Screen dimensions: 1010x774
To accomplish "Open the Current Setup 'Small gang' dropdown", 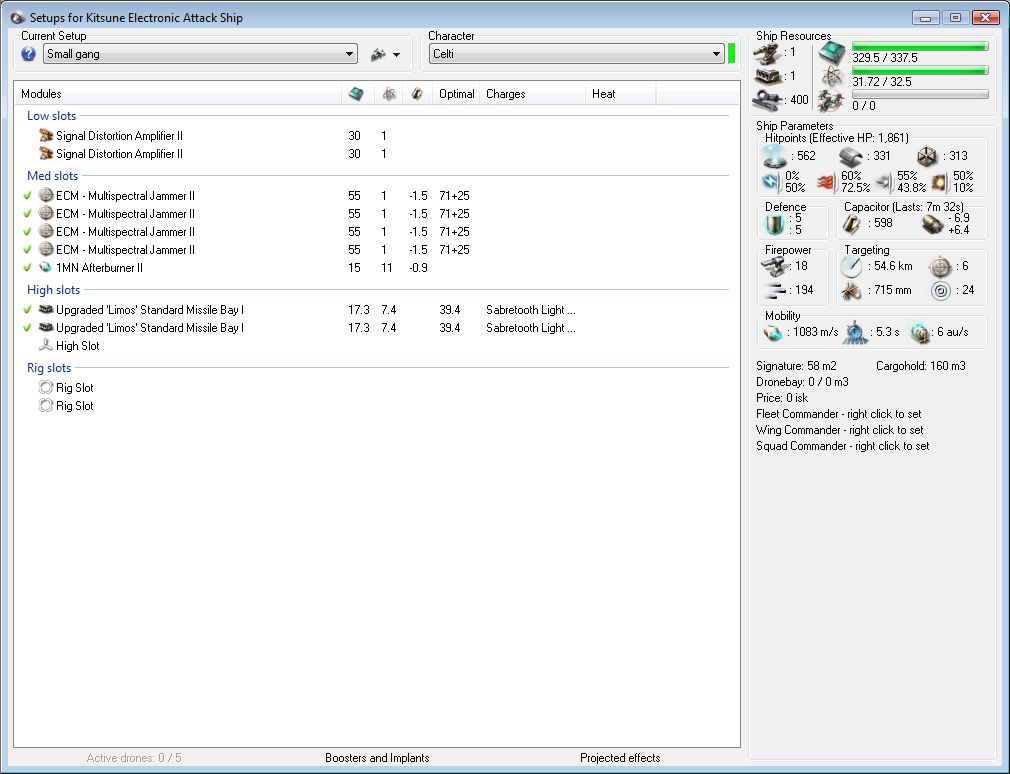I will pyautogui.click(x=200, y=54).
